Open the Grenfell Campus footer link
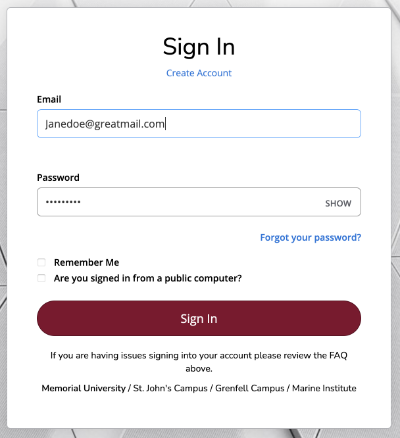 [249, 388]
